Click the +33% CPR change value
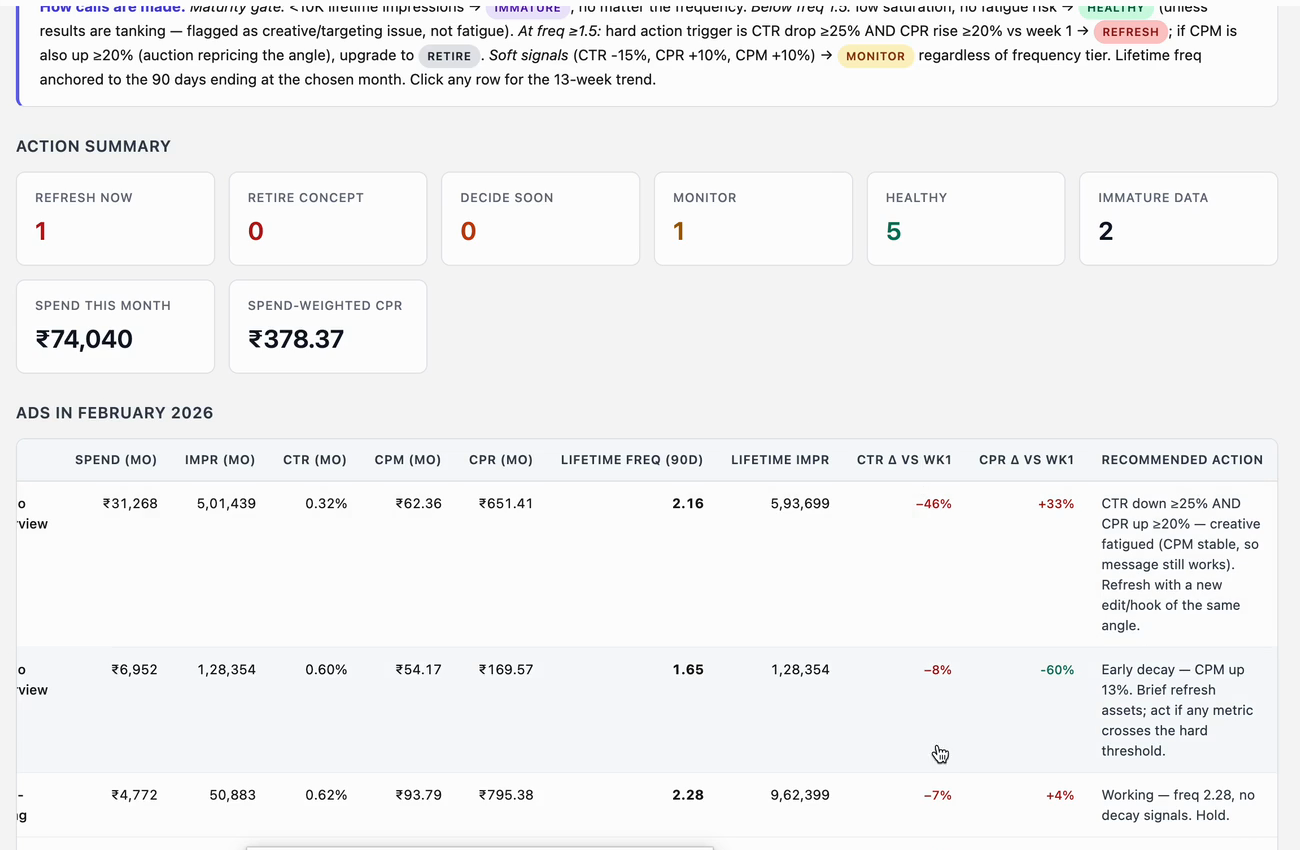Image resolution: width=1300 pixels, height=850 pixels. click(x=1056, y=504)
